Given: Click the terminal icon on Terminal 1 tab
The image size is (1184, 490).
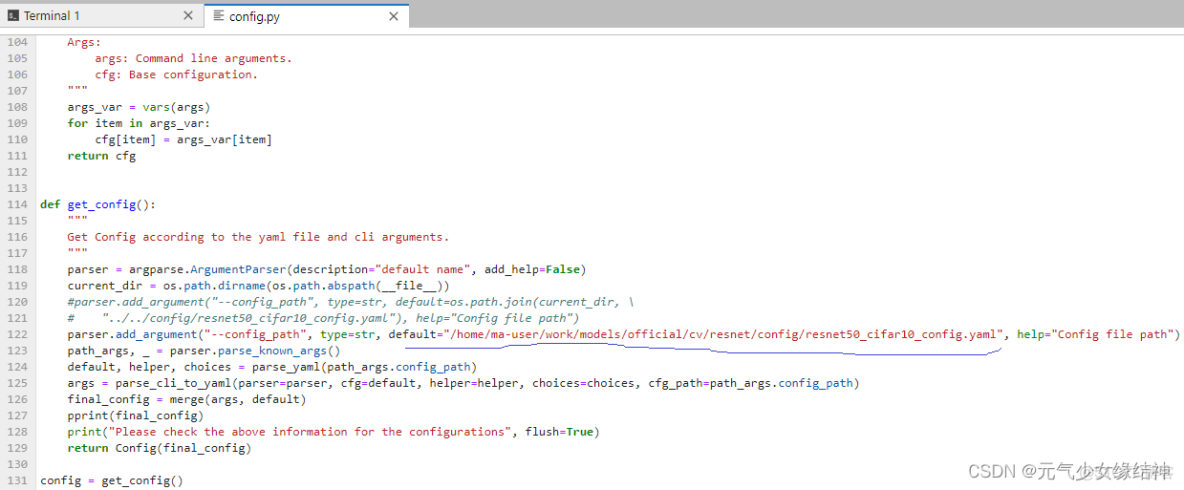Looking at the screenshot, I should click(13, 16).
